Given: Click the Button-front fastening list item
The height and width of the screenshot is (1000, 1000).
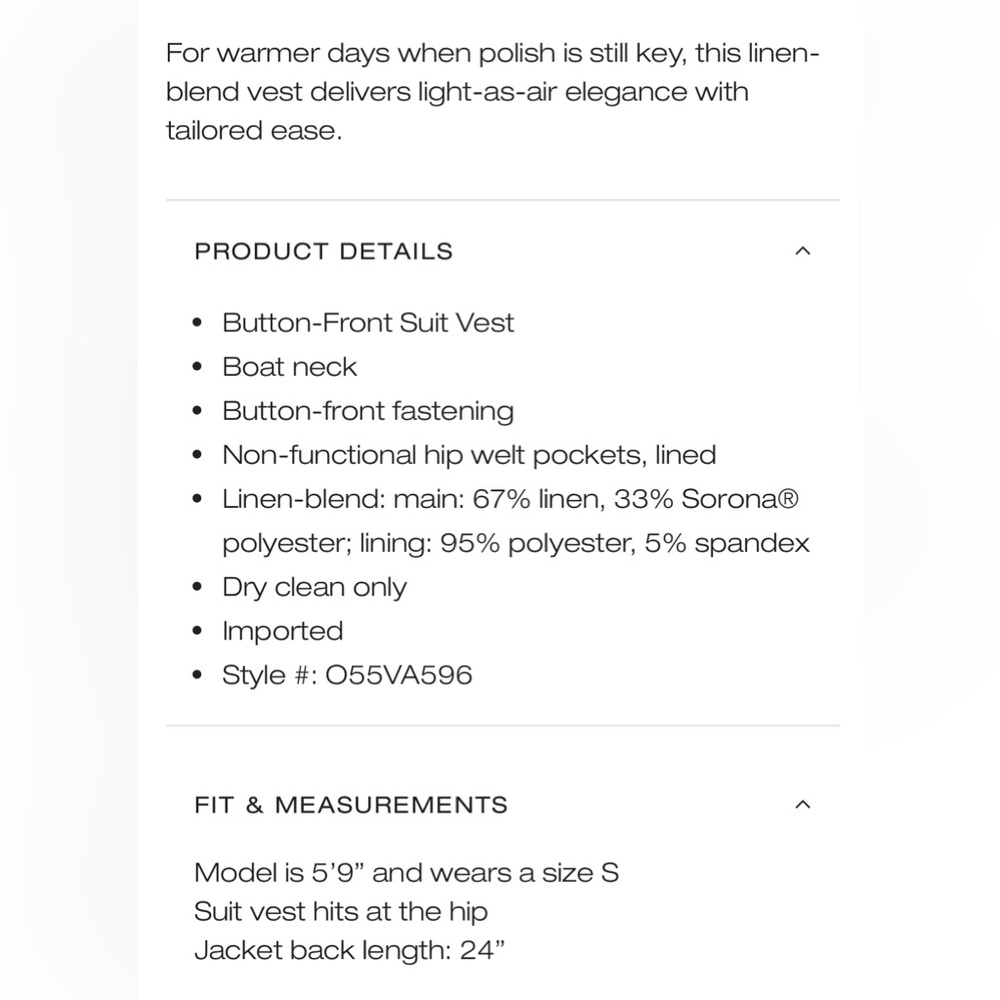Looking at the screenshot, I should 368,411.
